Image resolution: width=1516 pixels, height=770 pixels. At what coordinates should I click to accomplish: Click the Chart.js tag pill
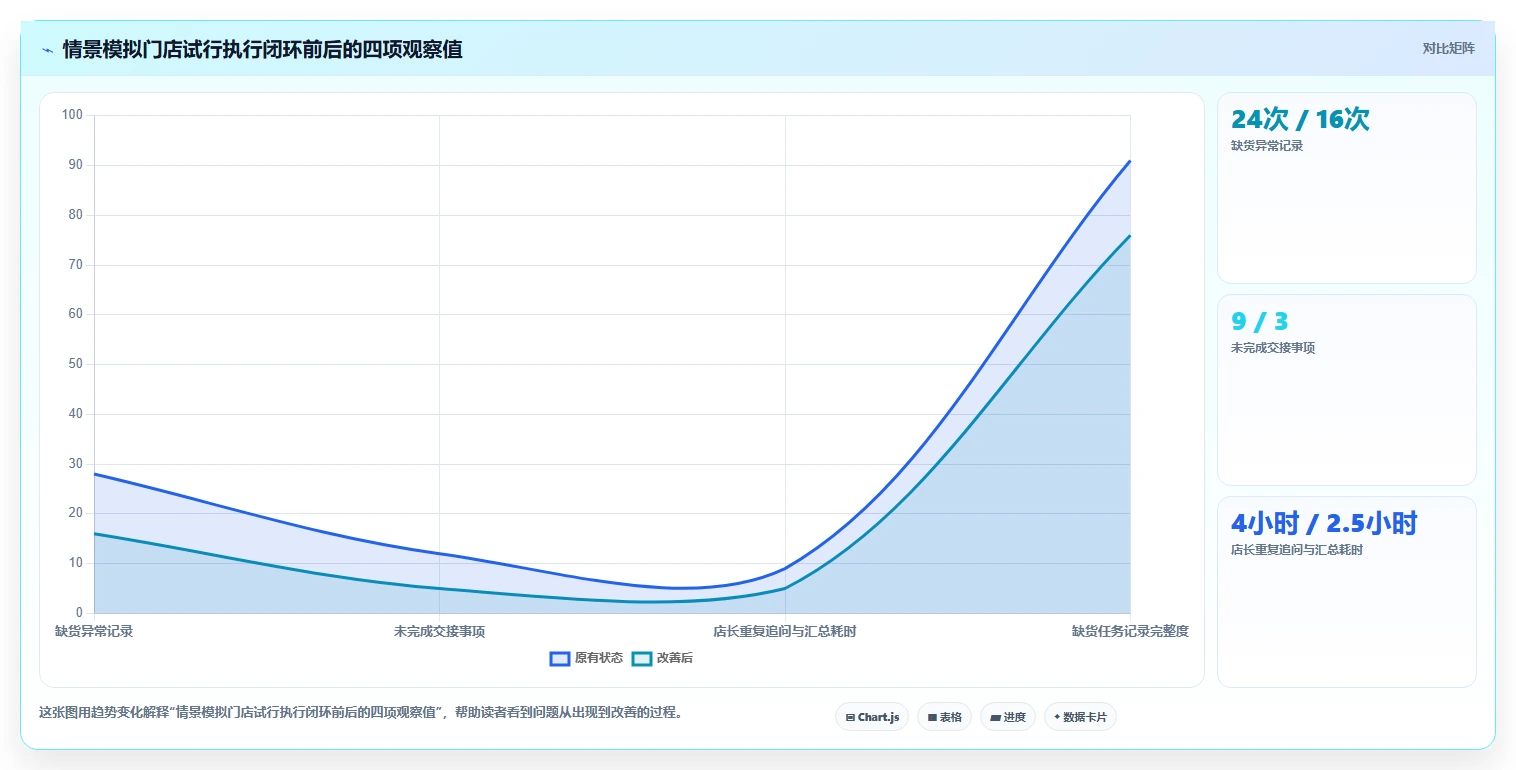point(872,717)
